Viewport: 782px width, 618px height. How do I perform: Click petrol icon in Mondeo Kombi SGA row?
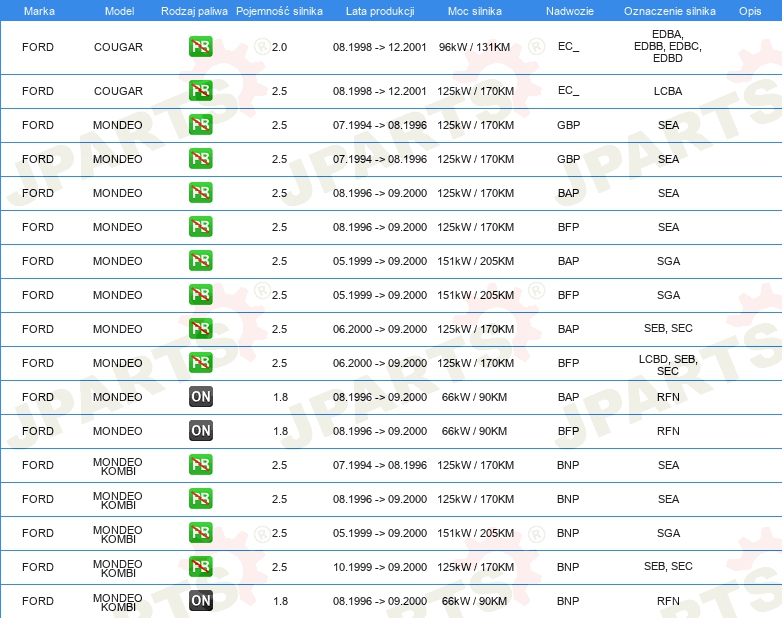(200, 533)
